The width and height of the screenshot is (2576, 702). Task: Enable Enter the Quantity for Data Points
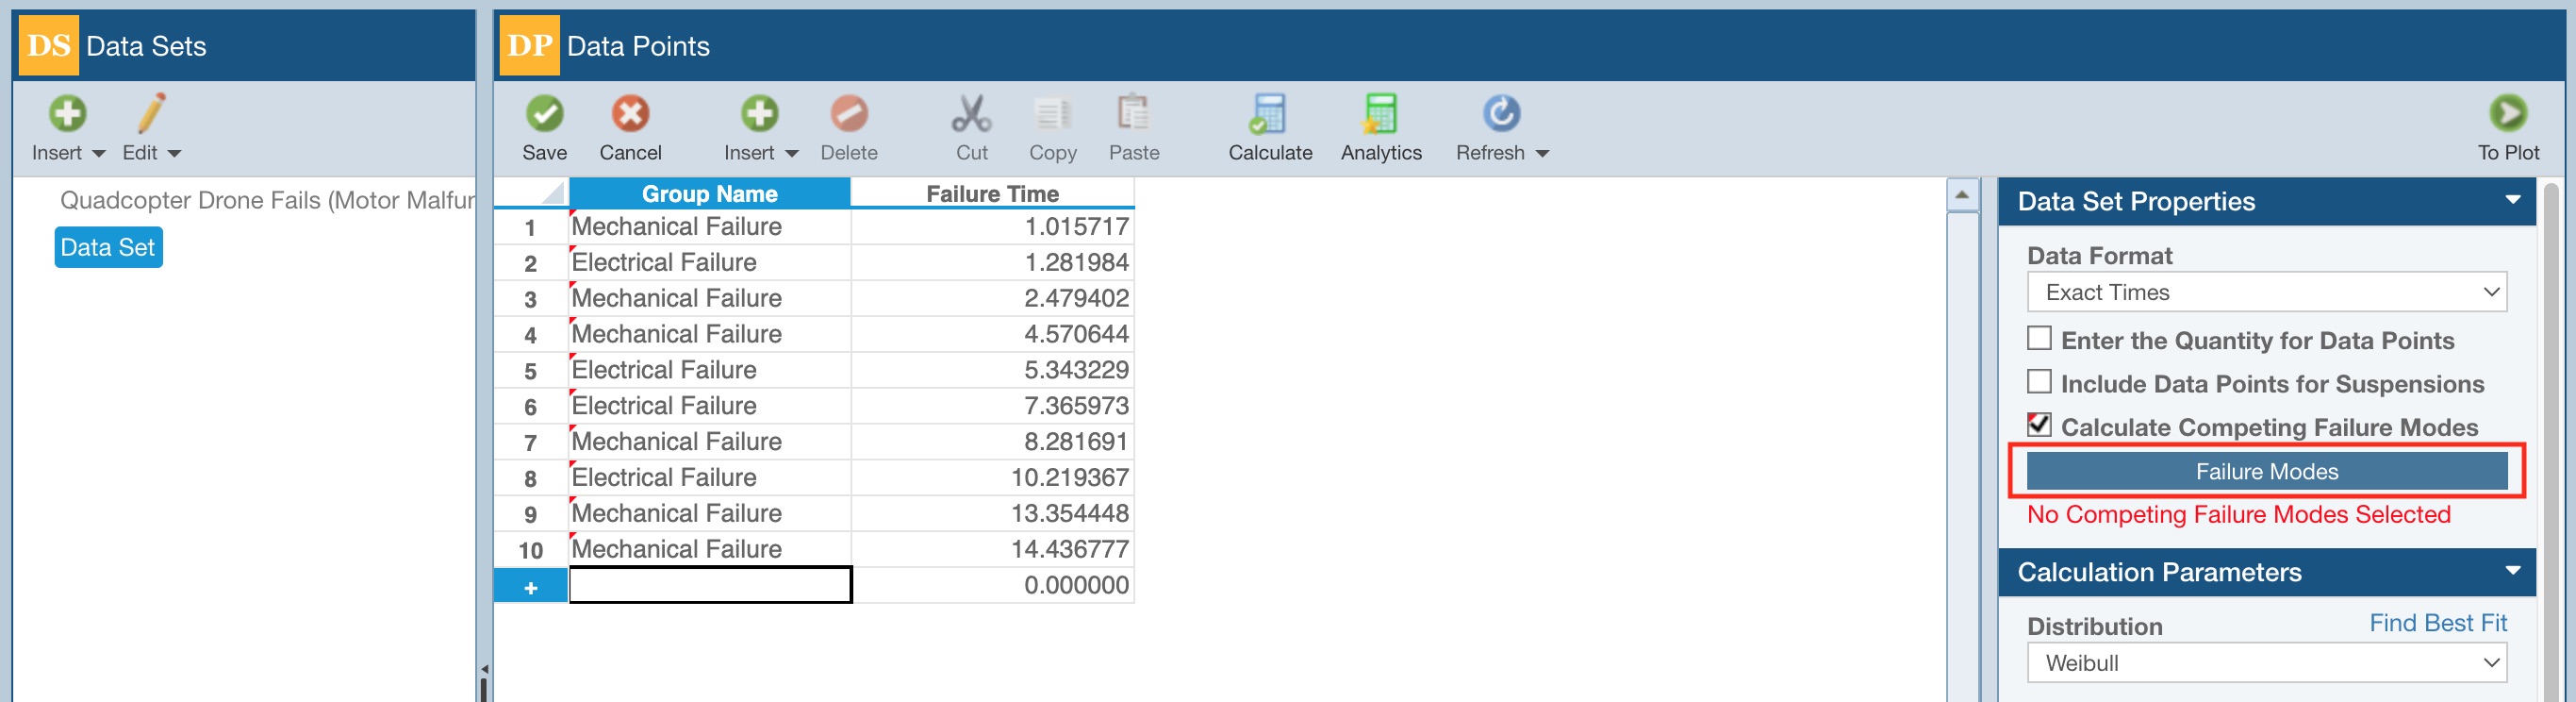click(x=2039, y=339)
